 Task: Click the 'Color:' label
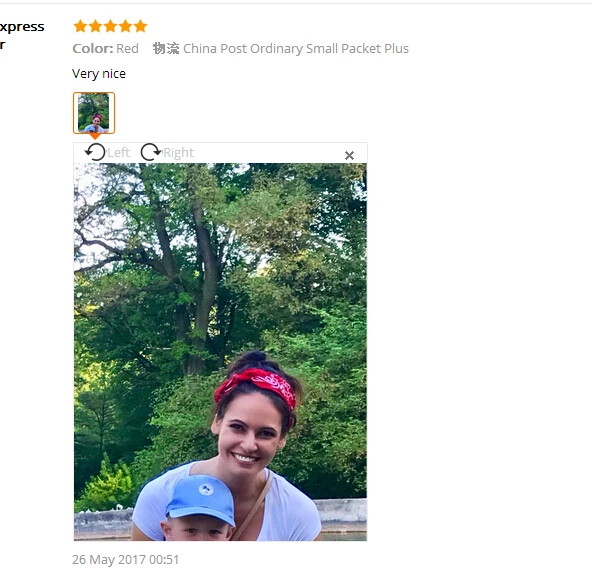click(x=92, y=49)
